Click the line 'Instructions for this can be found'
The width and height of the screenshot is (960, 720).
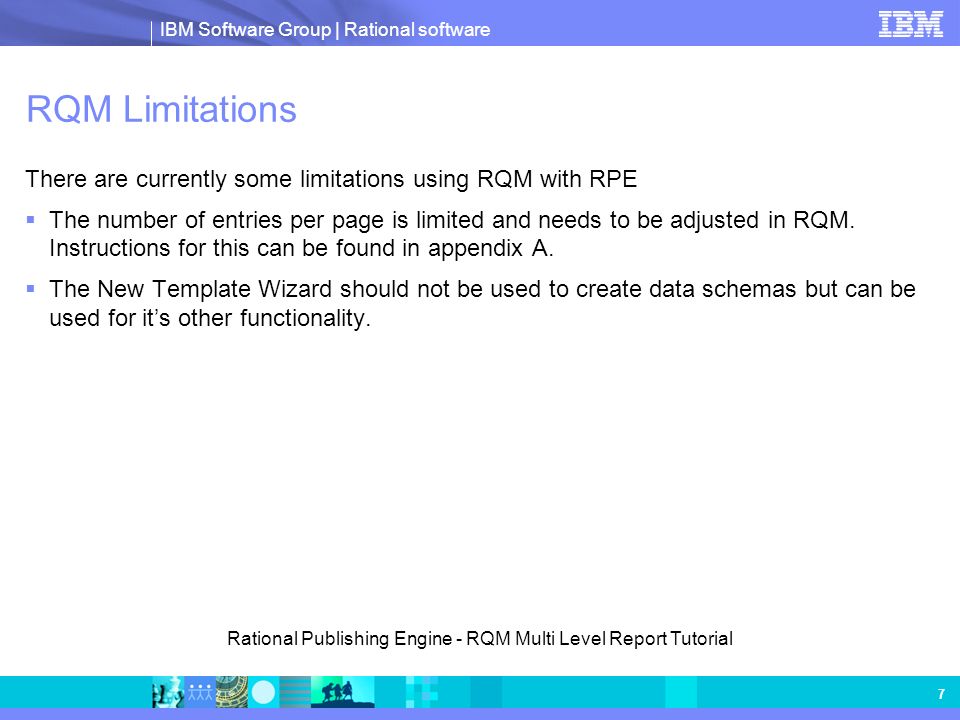301,248
